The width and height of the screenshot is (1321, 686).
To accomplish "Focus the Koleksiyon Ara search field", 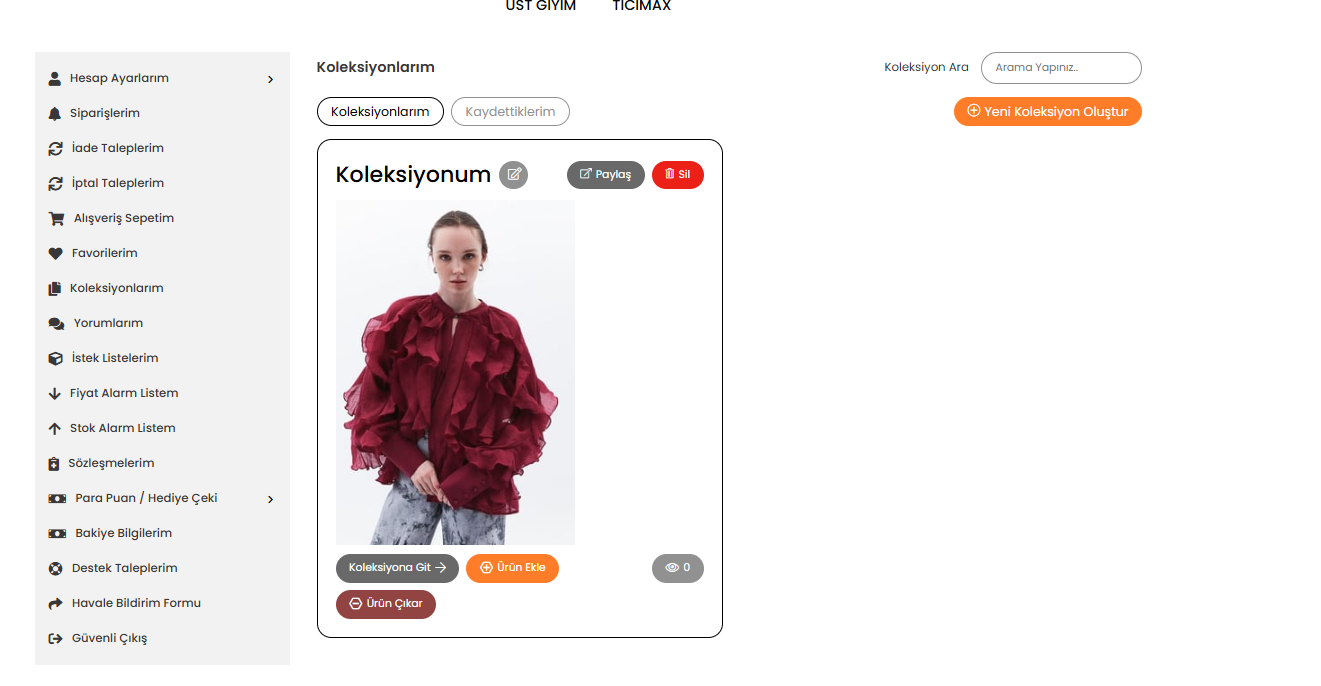I will [x=1061, y=68].
